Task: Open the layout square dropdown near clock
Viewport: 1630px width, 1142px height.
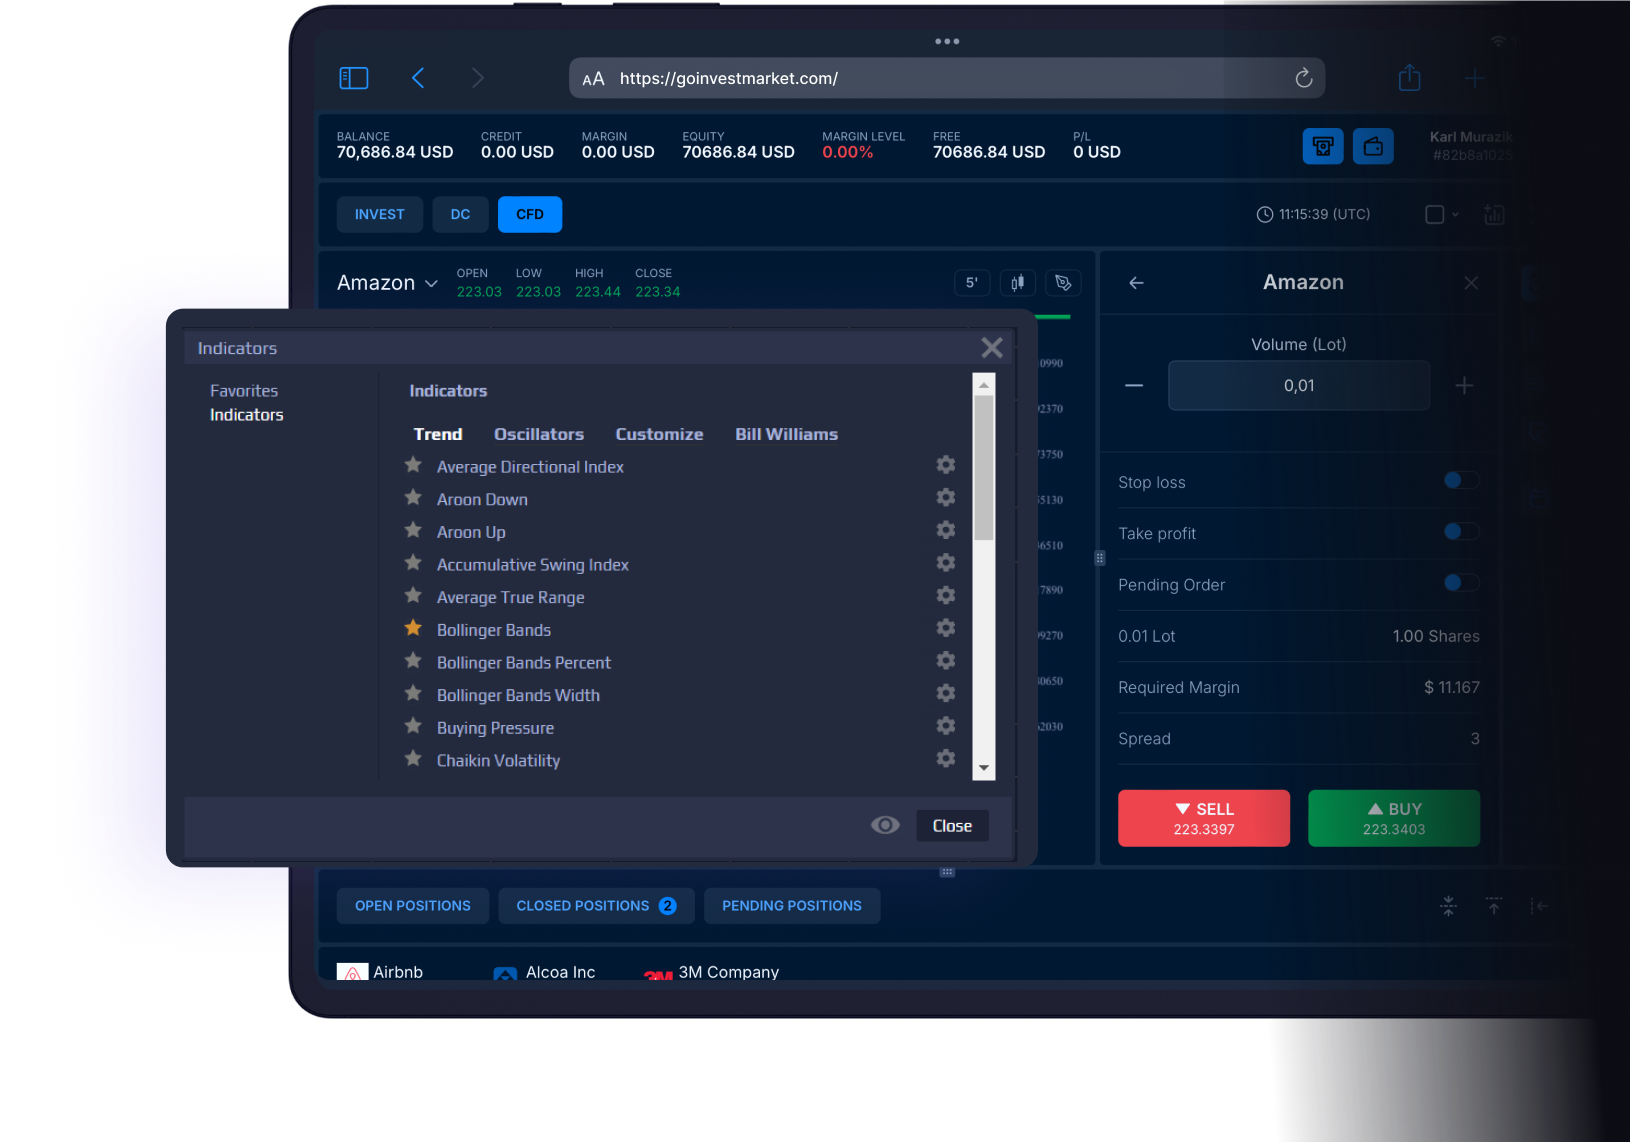Action: tap(1441, 214)
